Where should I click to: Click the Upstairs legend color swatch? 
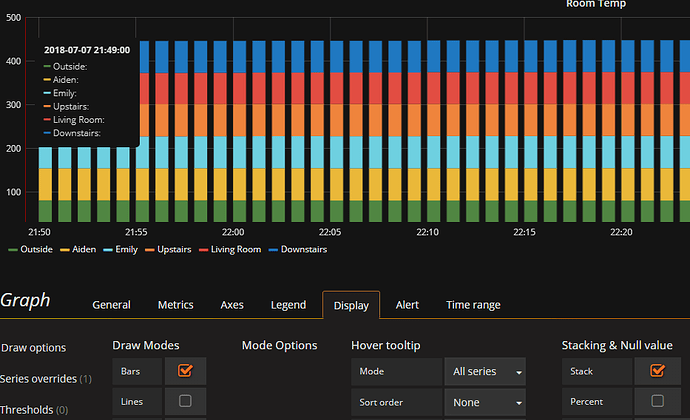[150, 250]
